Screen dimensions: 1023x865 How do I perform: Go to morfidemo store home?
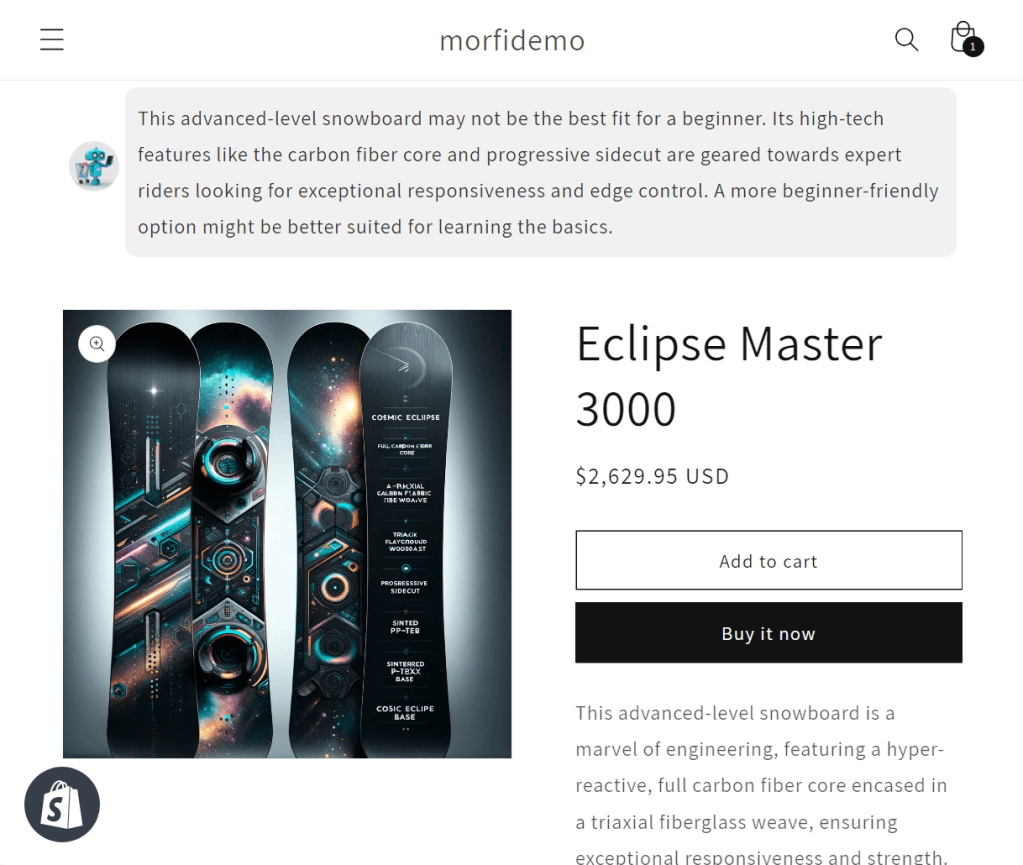pos(512,40)
